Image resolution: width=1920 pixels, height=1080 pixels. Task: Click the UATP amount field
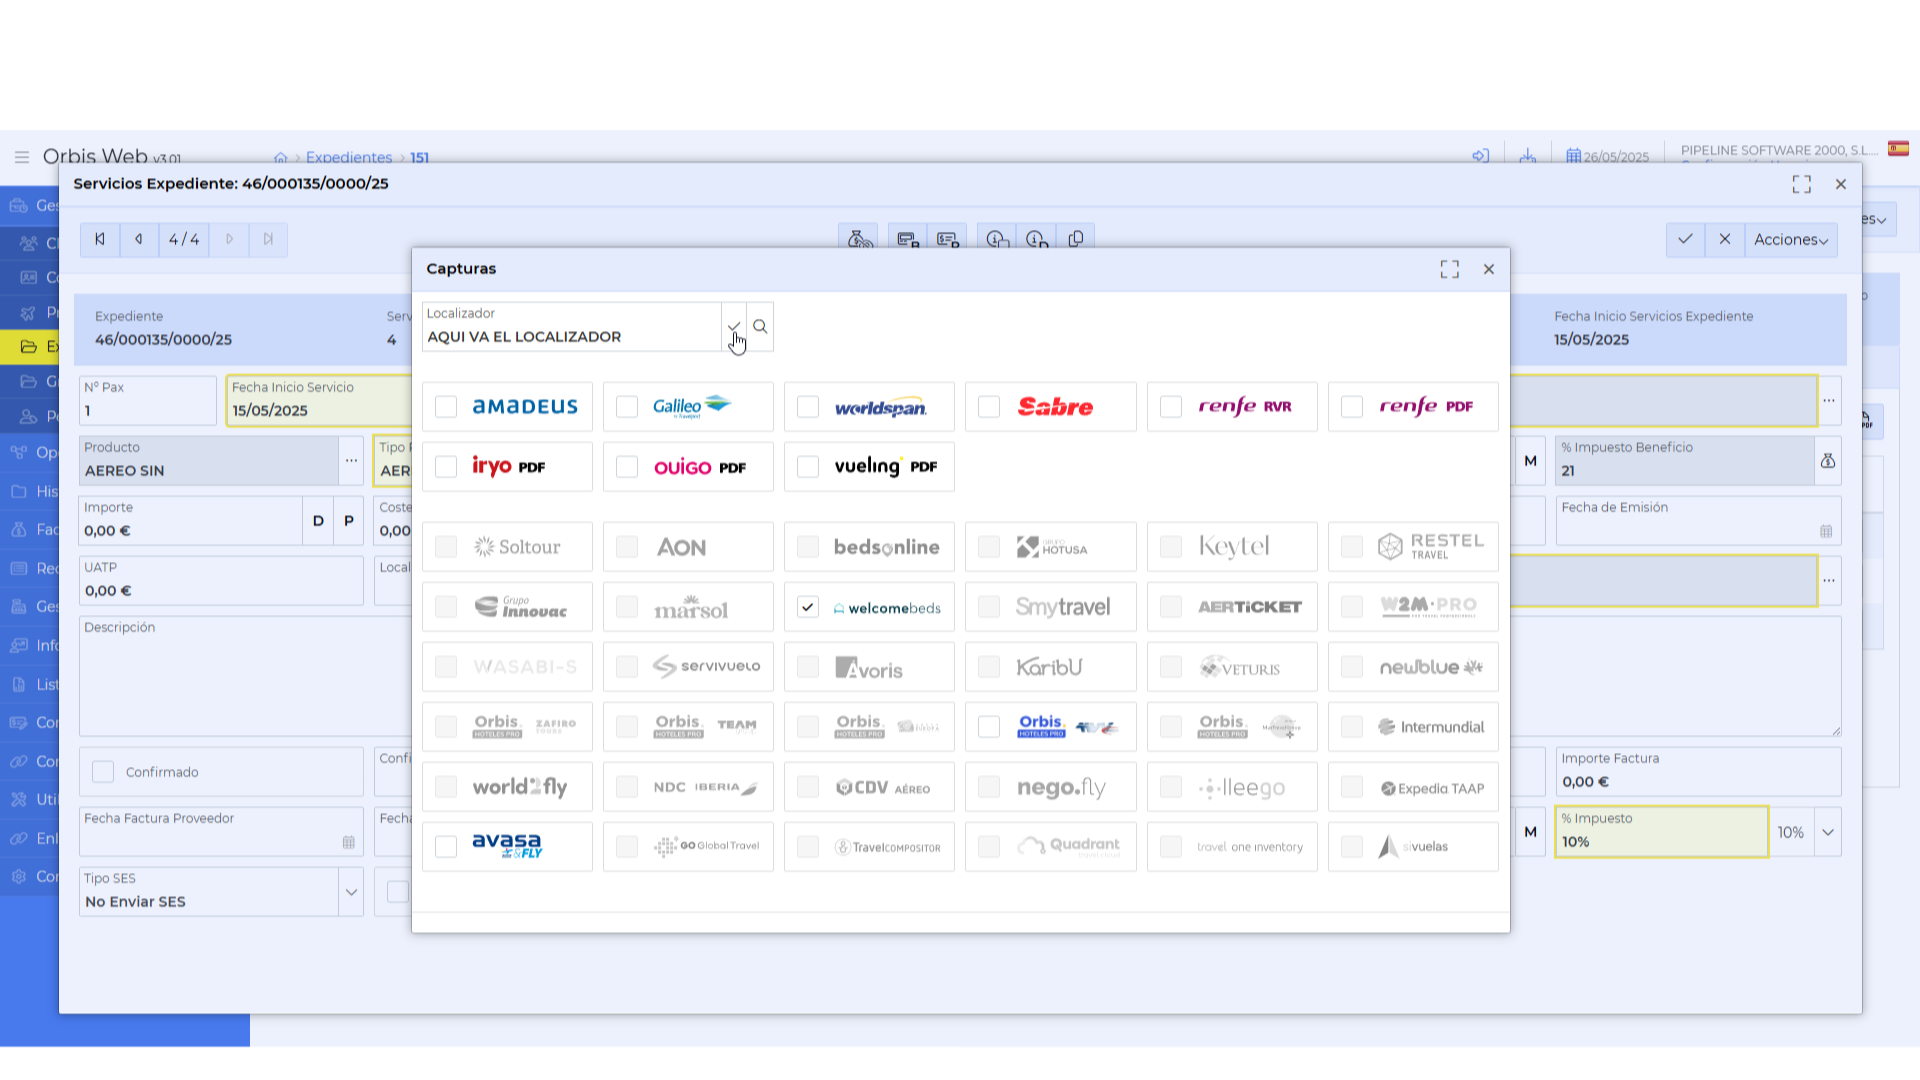221,581
